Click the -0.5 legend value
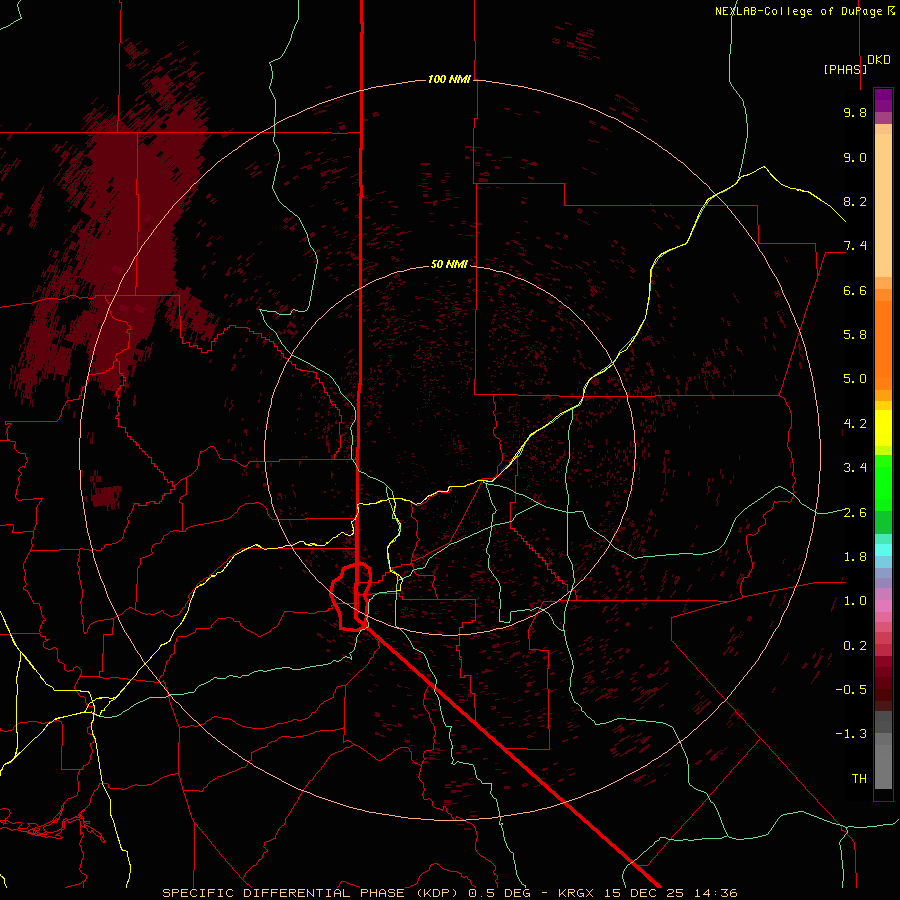 pos(851,690)
